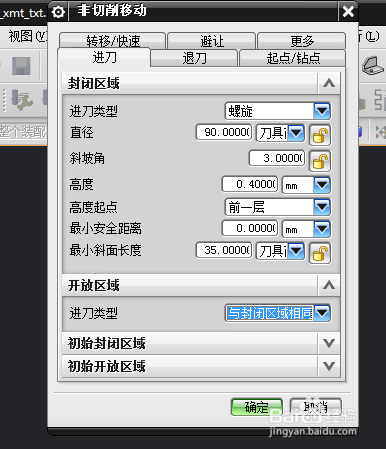Click the 3D part icon at the right toolbar

[x=373, y=65]
